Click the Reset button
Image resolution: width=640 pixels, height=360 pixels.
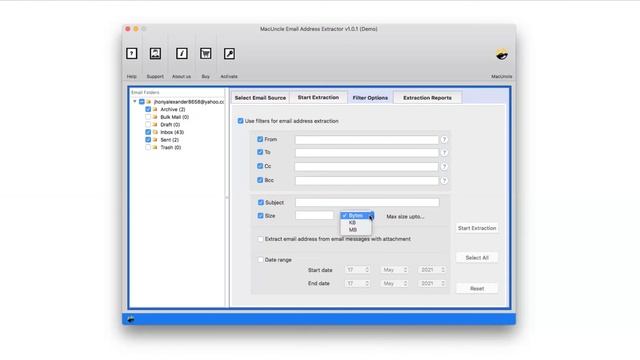477,288
